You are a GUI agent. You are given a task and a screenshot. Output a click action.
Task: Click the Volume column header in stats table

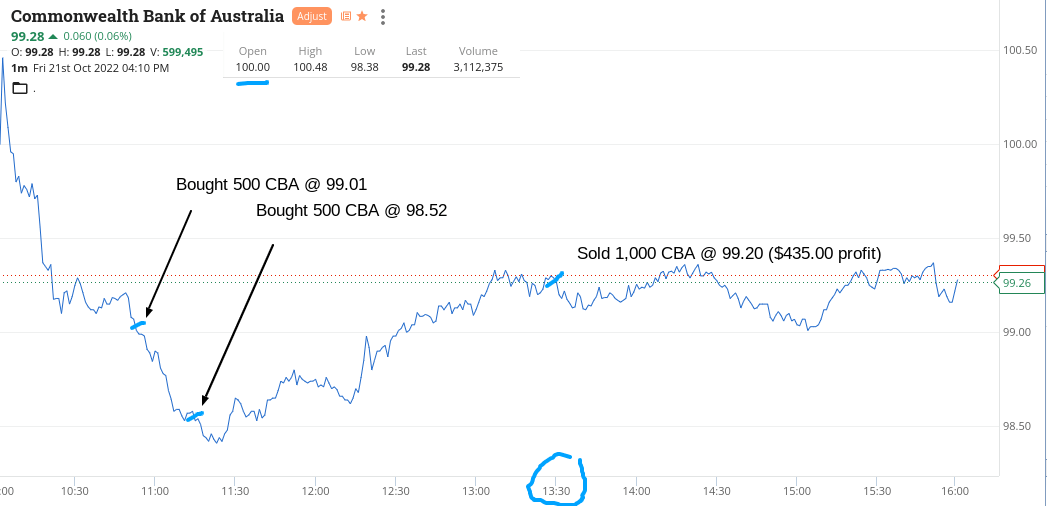click(478, 51)
